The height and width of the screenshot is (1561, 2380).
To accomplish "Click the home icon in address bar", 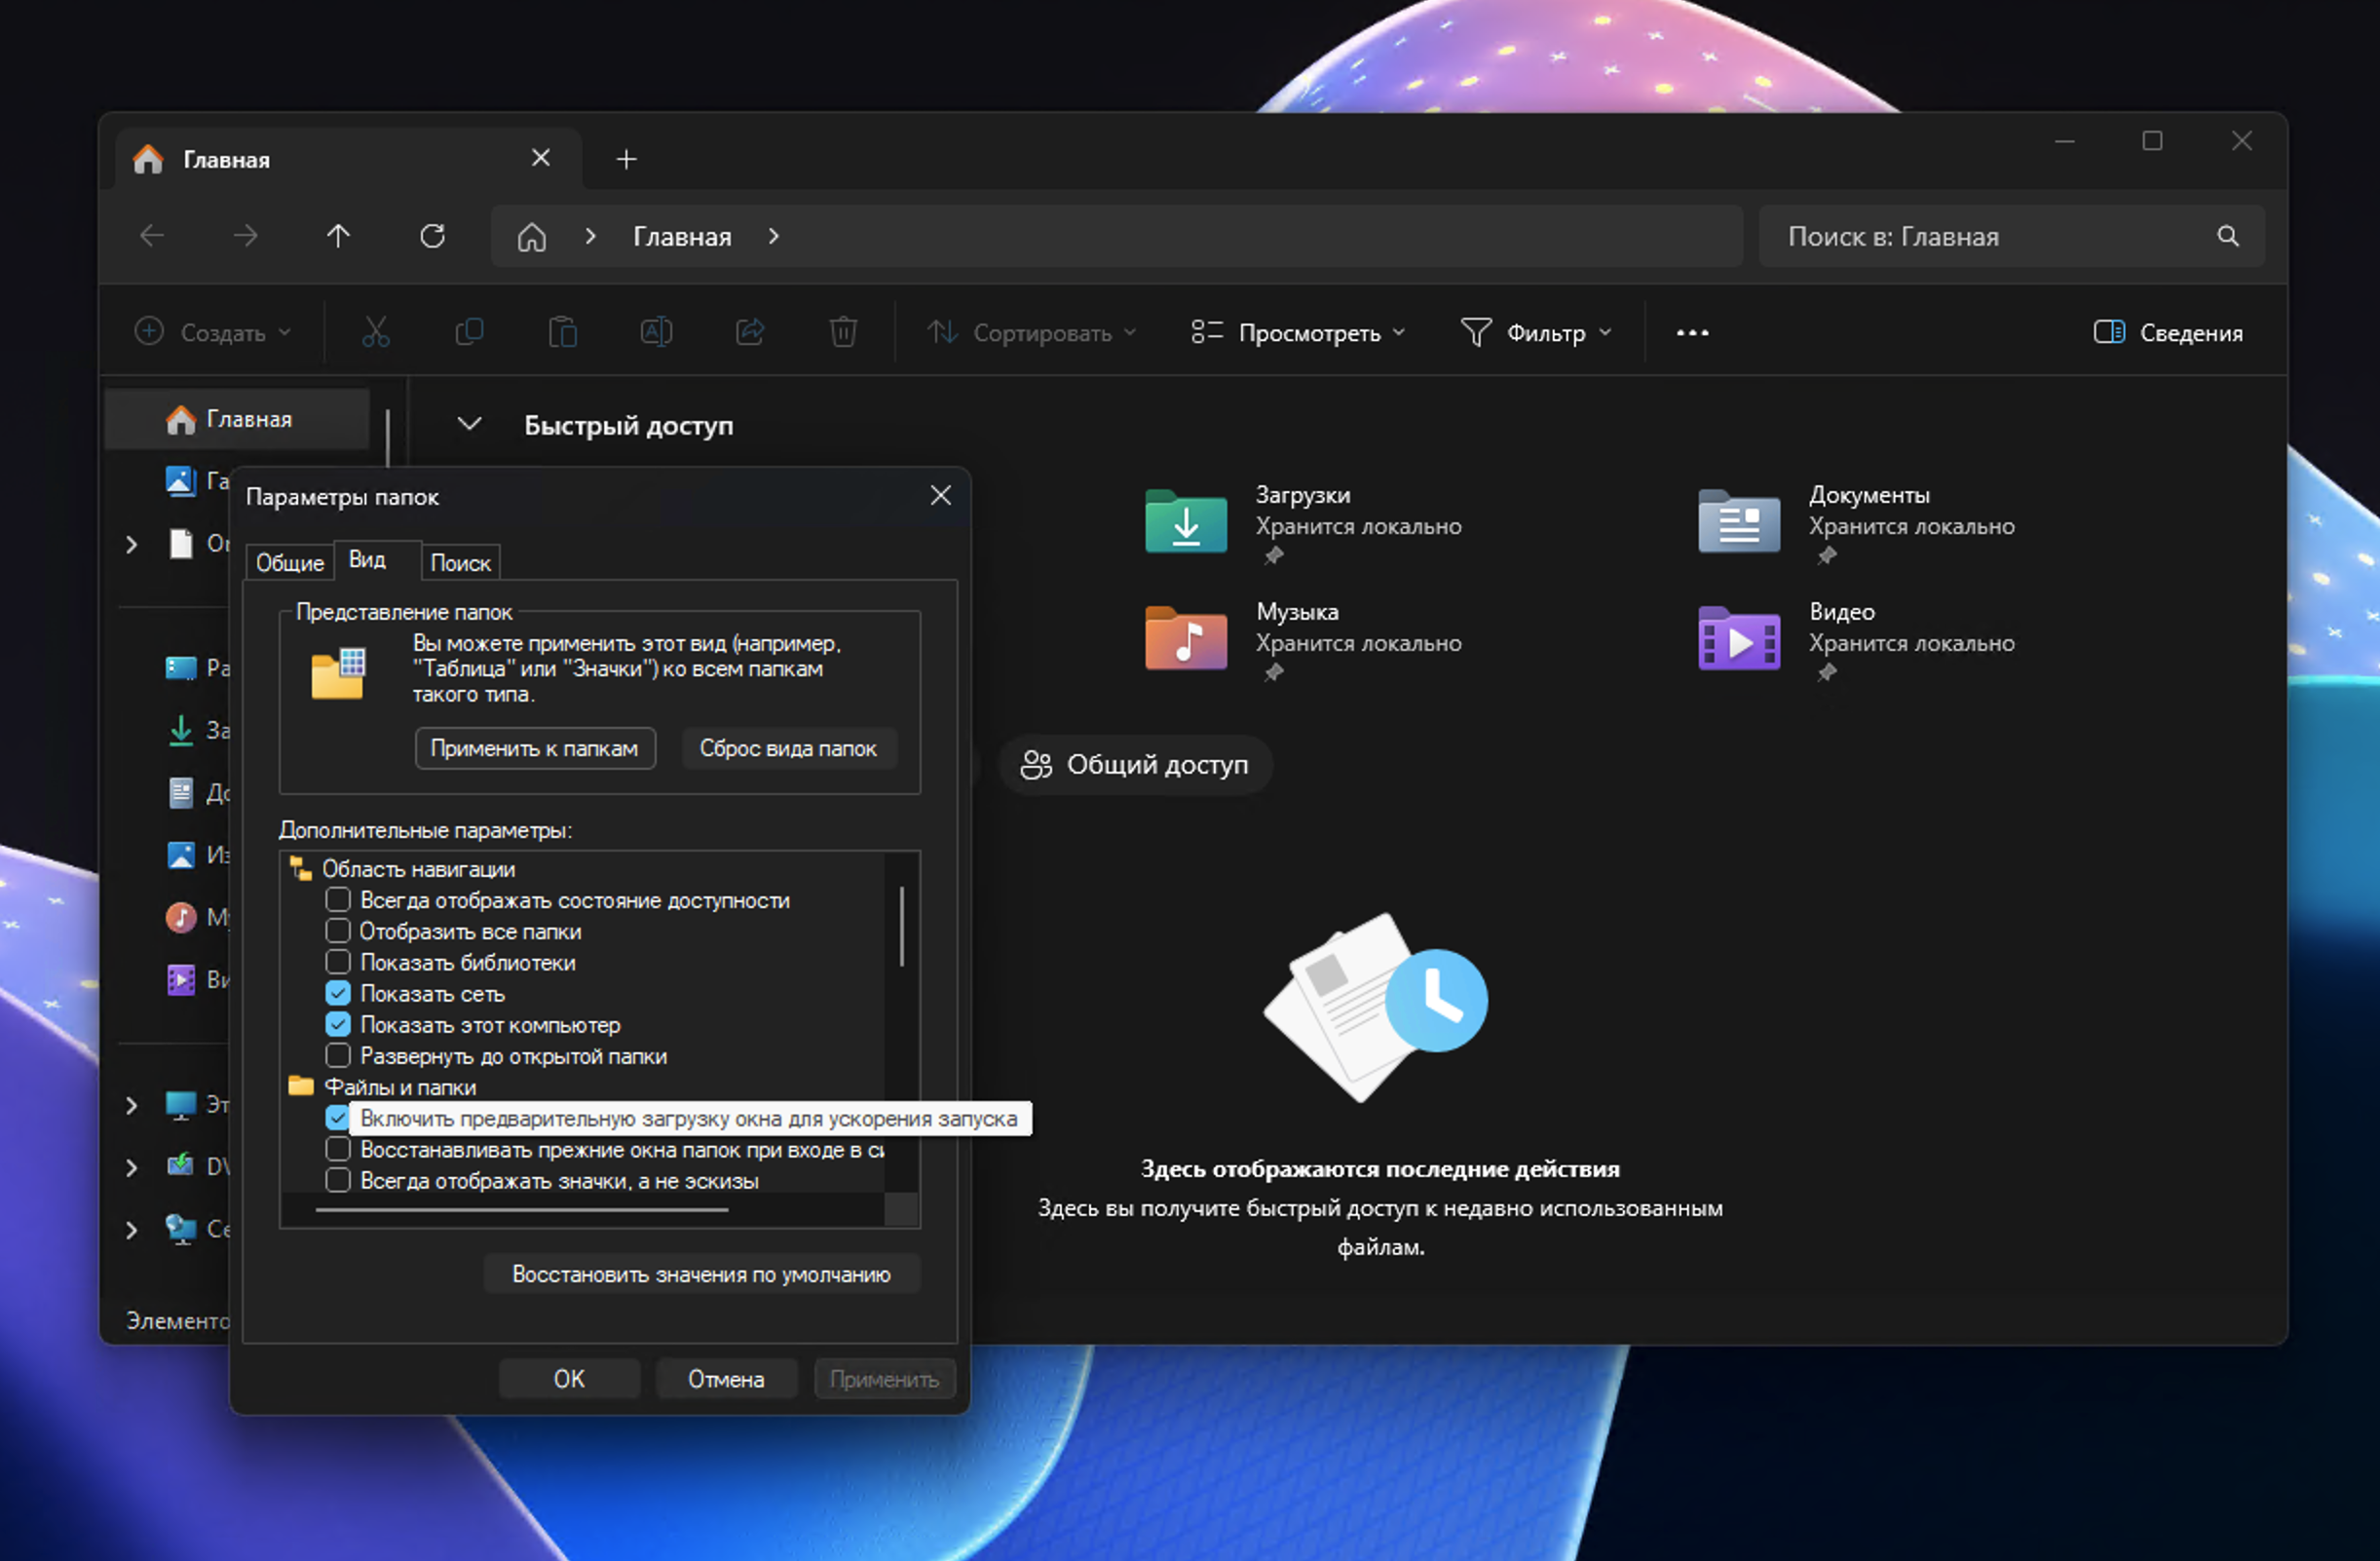I will [531, 237].
